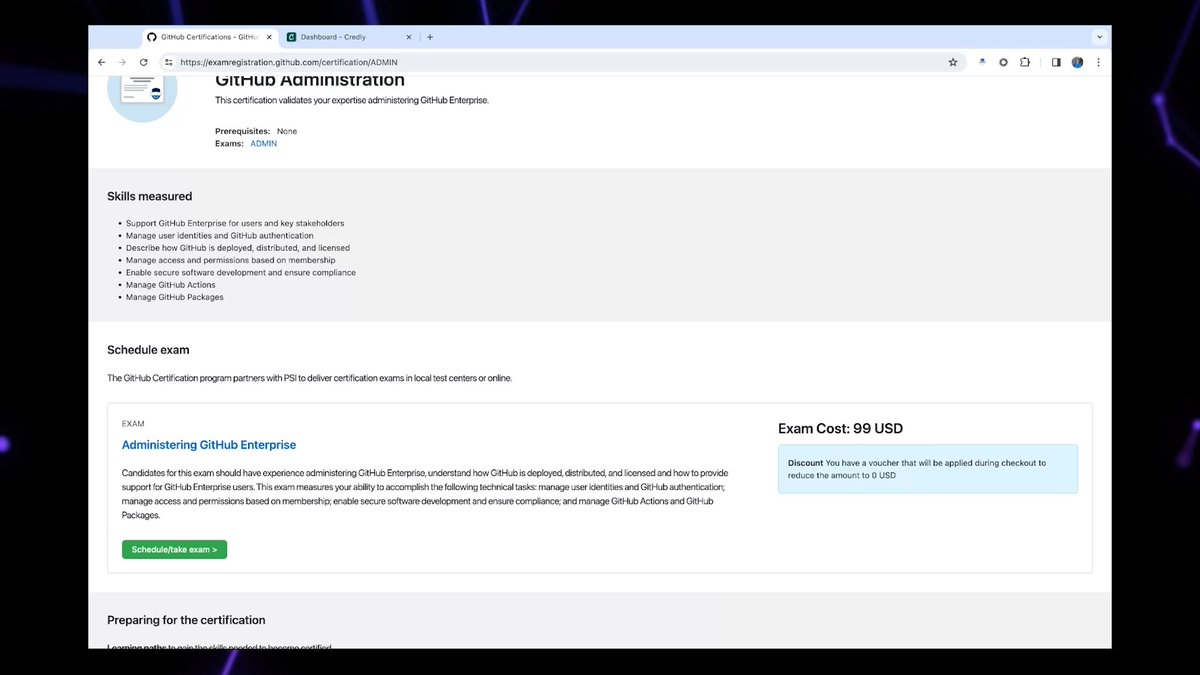Click the 'Exam Cost: 99 USD' text
Image resolution: width=1200 pixels, height=675 pixels.
click(x=840, y=429)
